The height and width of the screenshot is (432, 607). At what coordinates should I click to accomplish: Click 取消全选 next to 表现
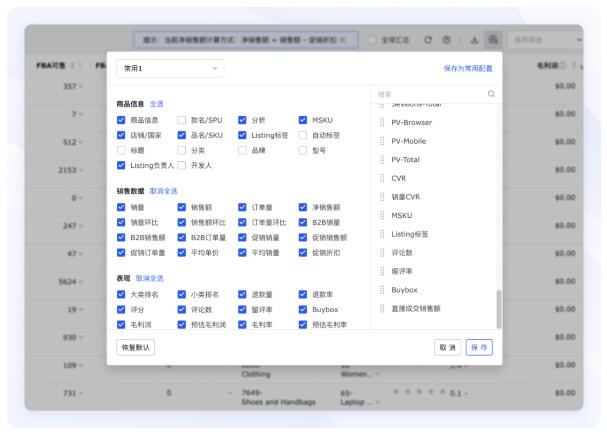click(x=149, y=278)
